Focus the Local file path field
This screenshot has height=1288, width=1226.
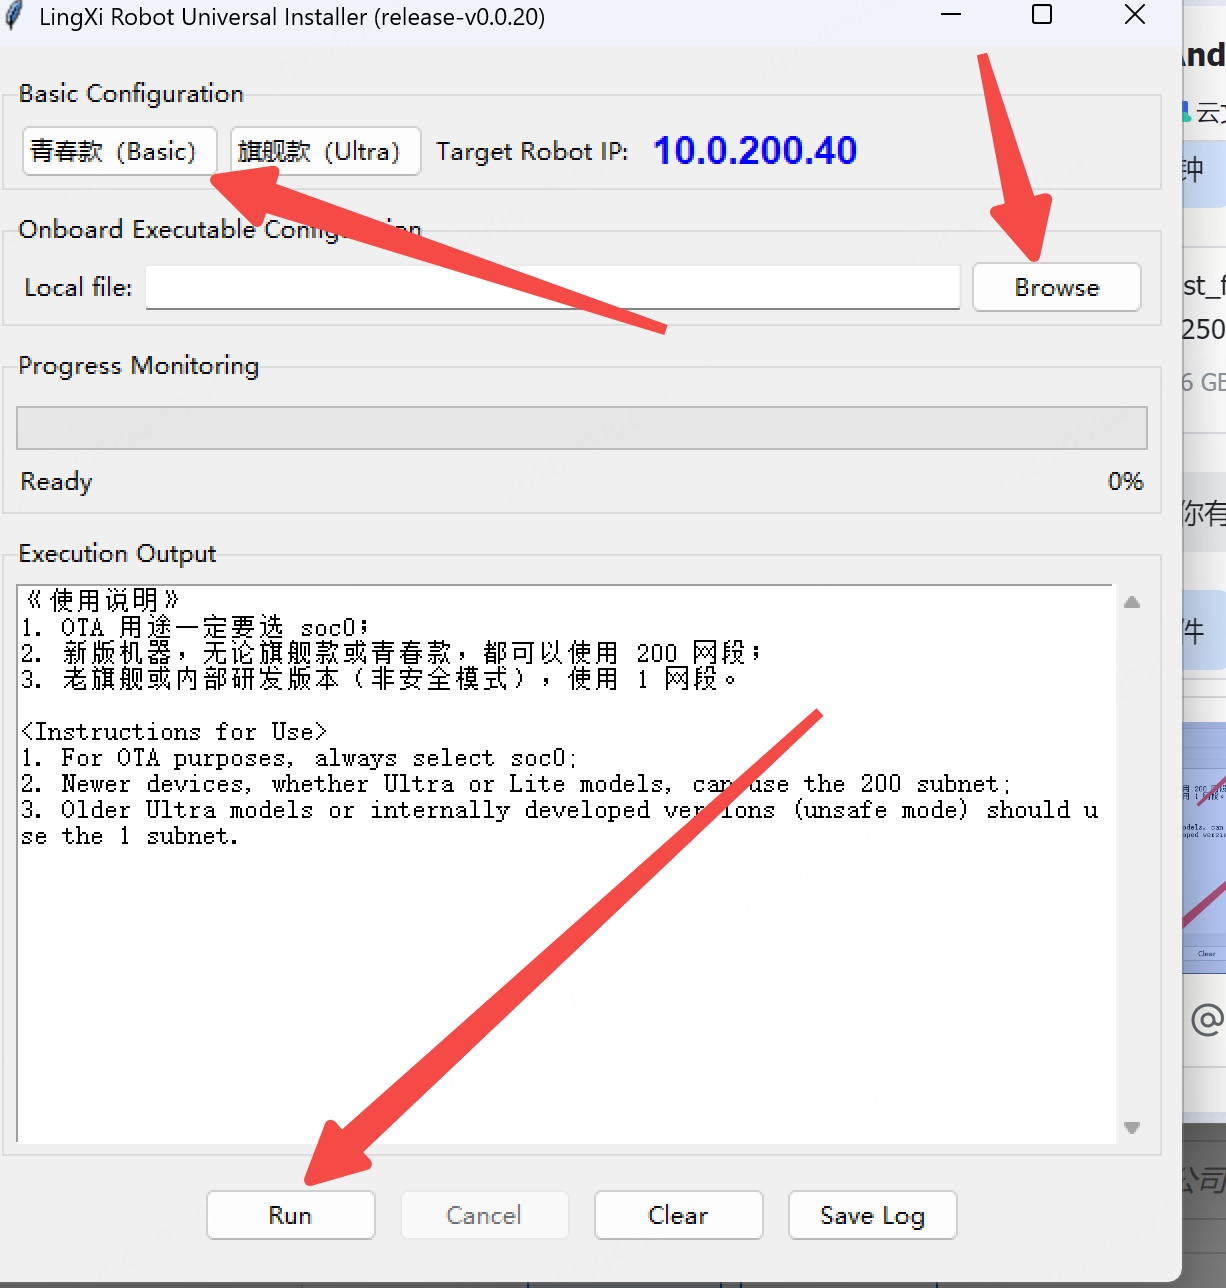tap(553, 287)
